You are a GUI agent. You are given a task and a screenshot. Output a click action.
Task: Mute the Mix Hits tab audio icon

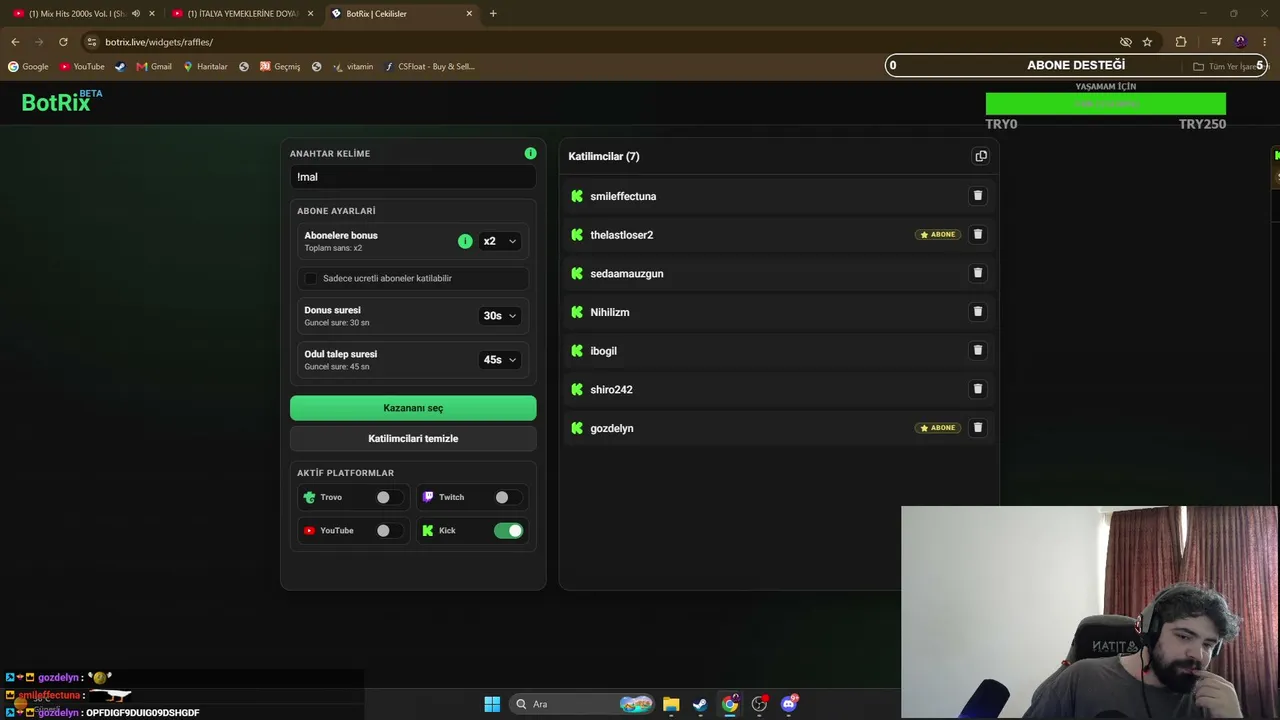[x=136, y=14]
